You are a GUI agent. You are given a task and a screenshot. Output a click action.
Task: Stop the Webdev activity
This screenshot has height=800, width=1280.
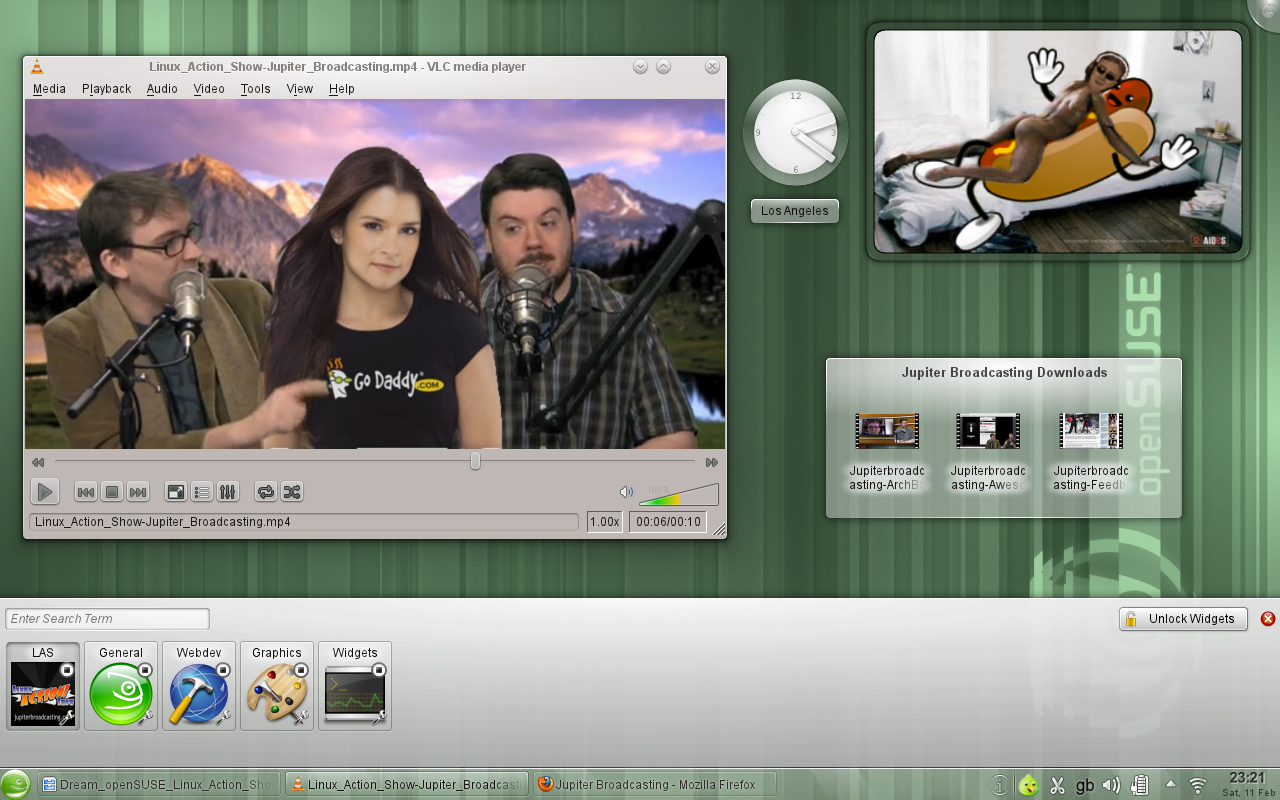[x=223, y=670]
